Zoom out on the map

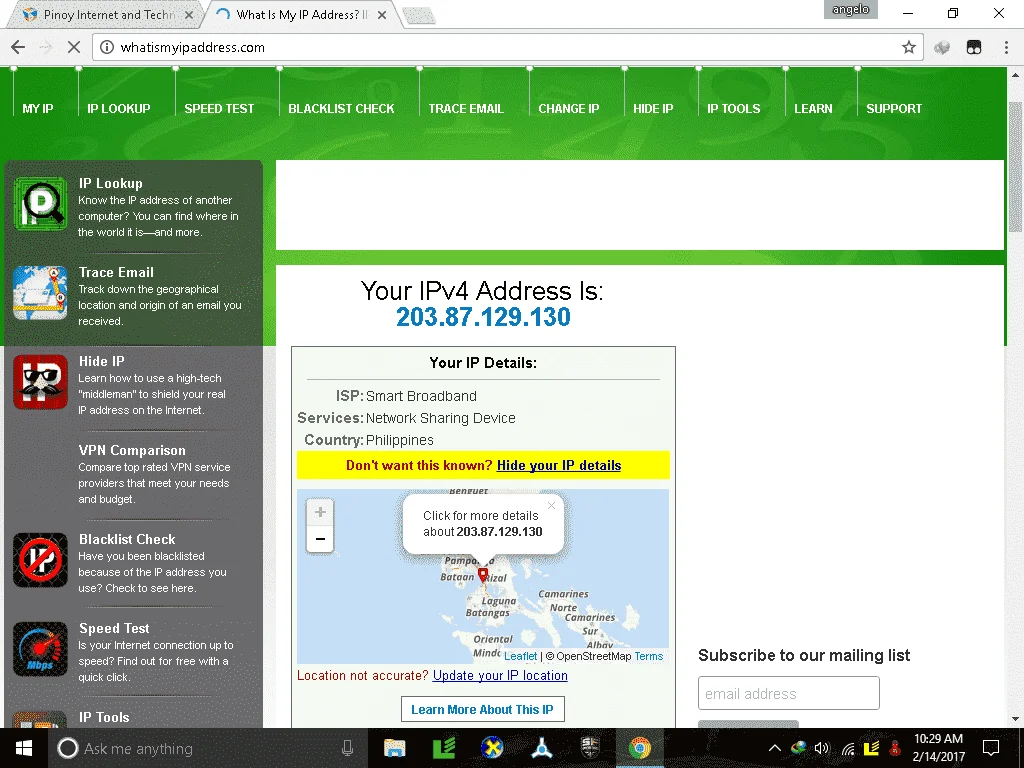(320, 539)
